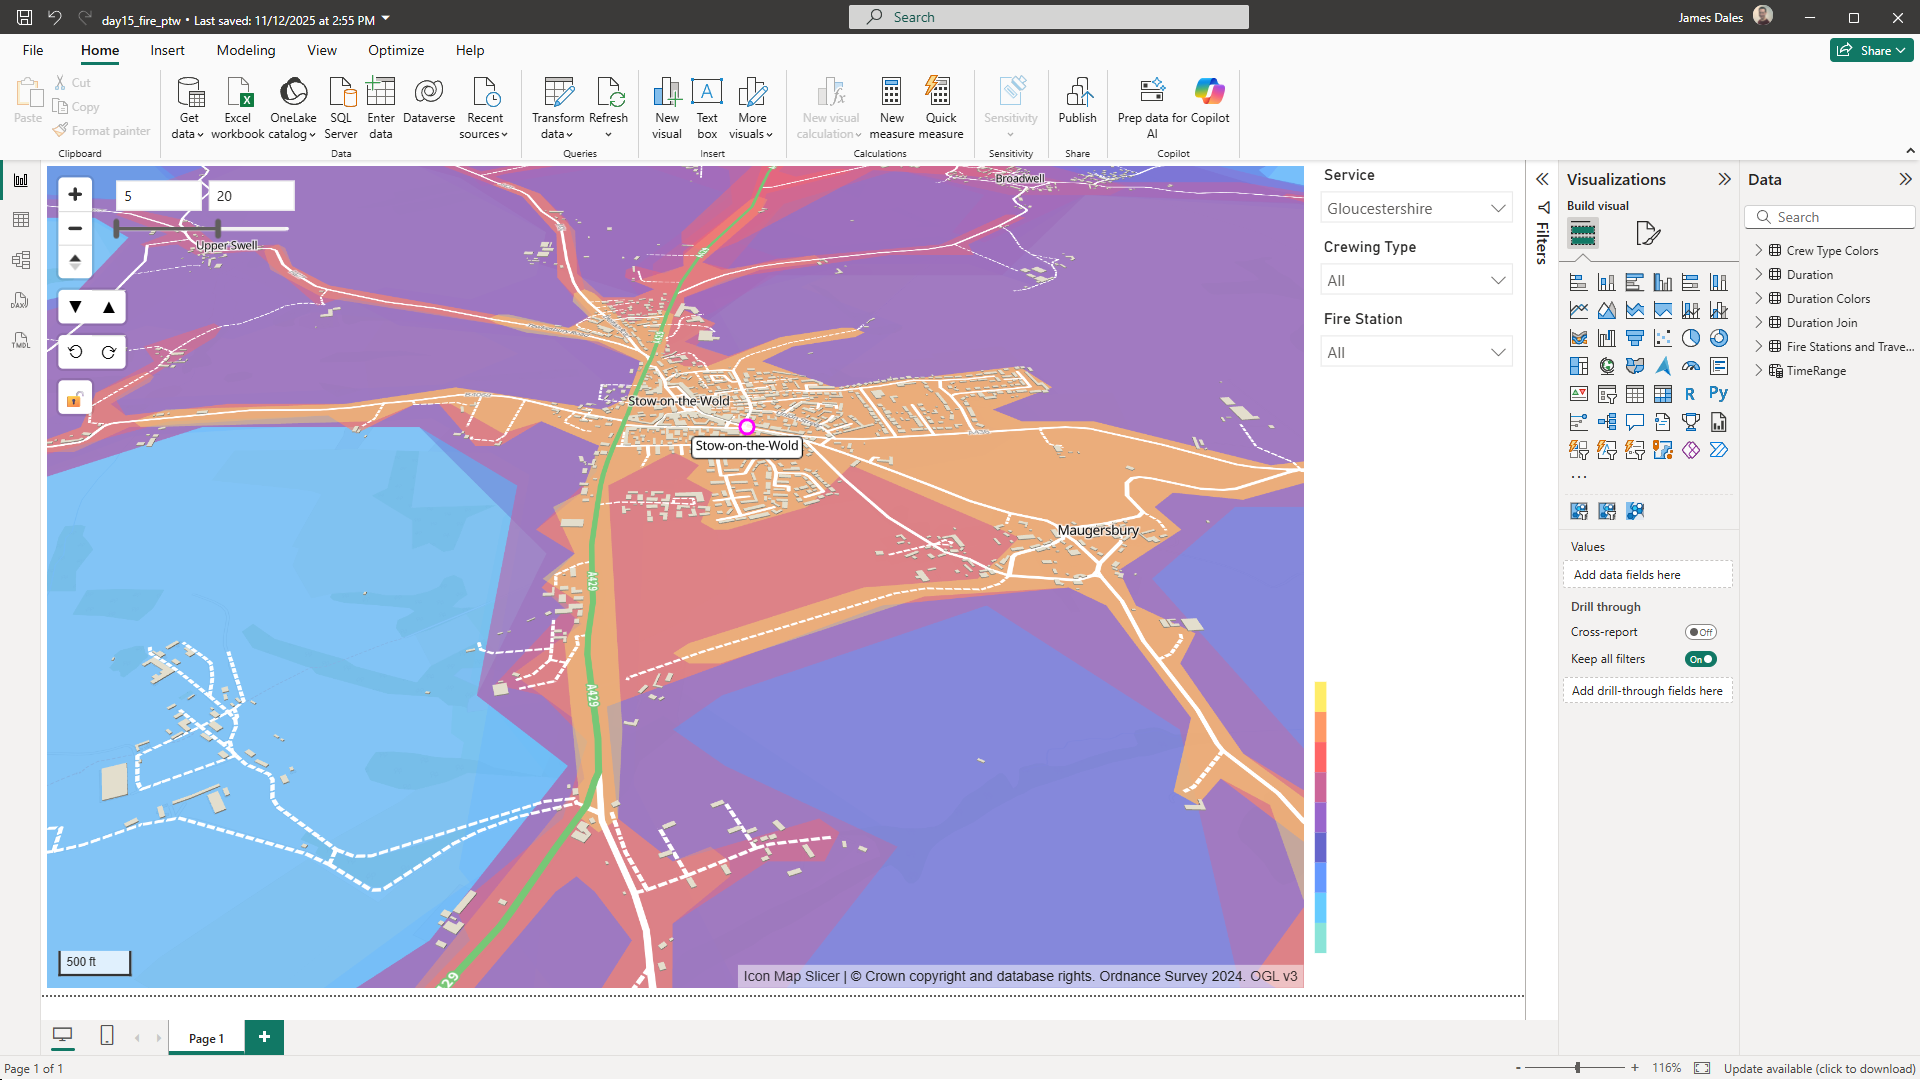Click Update available download notice
This screenshot has height=1080, width=1920.
(x=1819, y=1068)
